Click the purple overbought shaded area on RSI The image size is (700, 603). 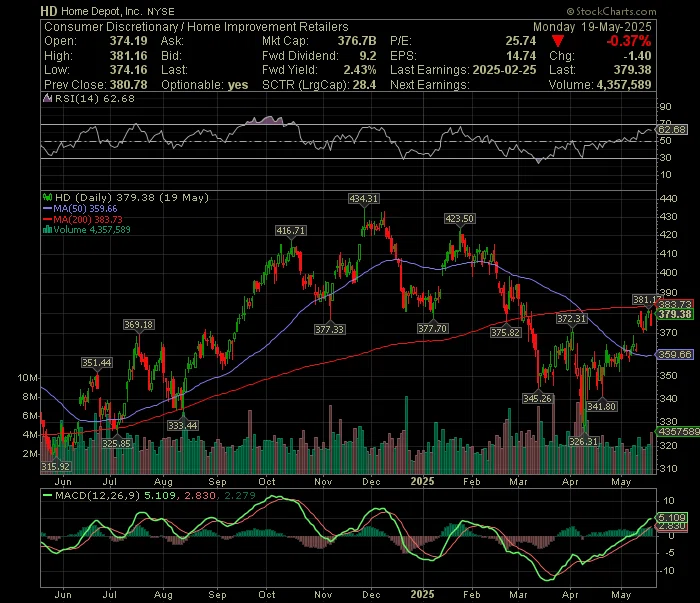click(266, 120)
